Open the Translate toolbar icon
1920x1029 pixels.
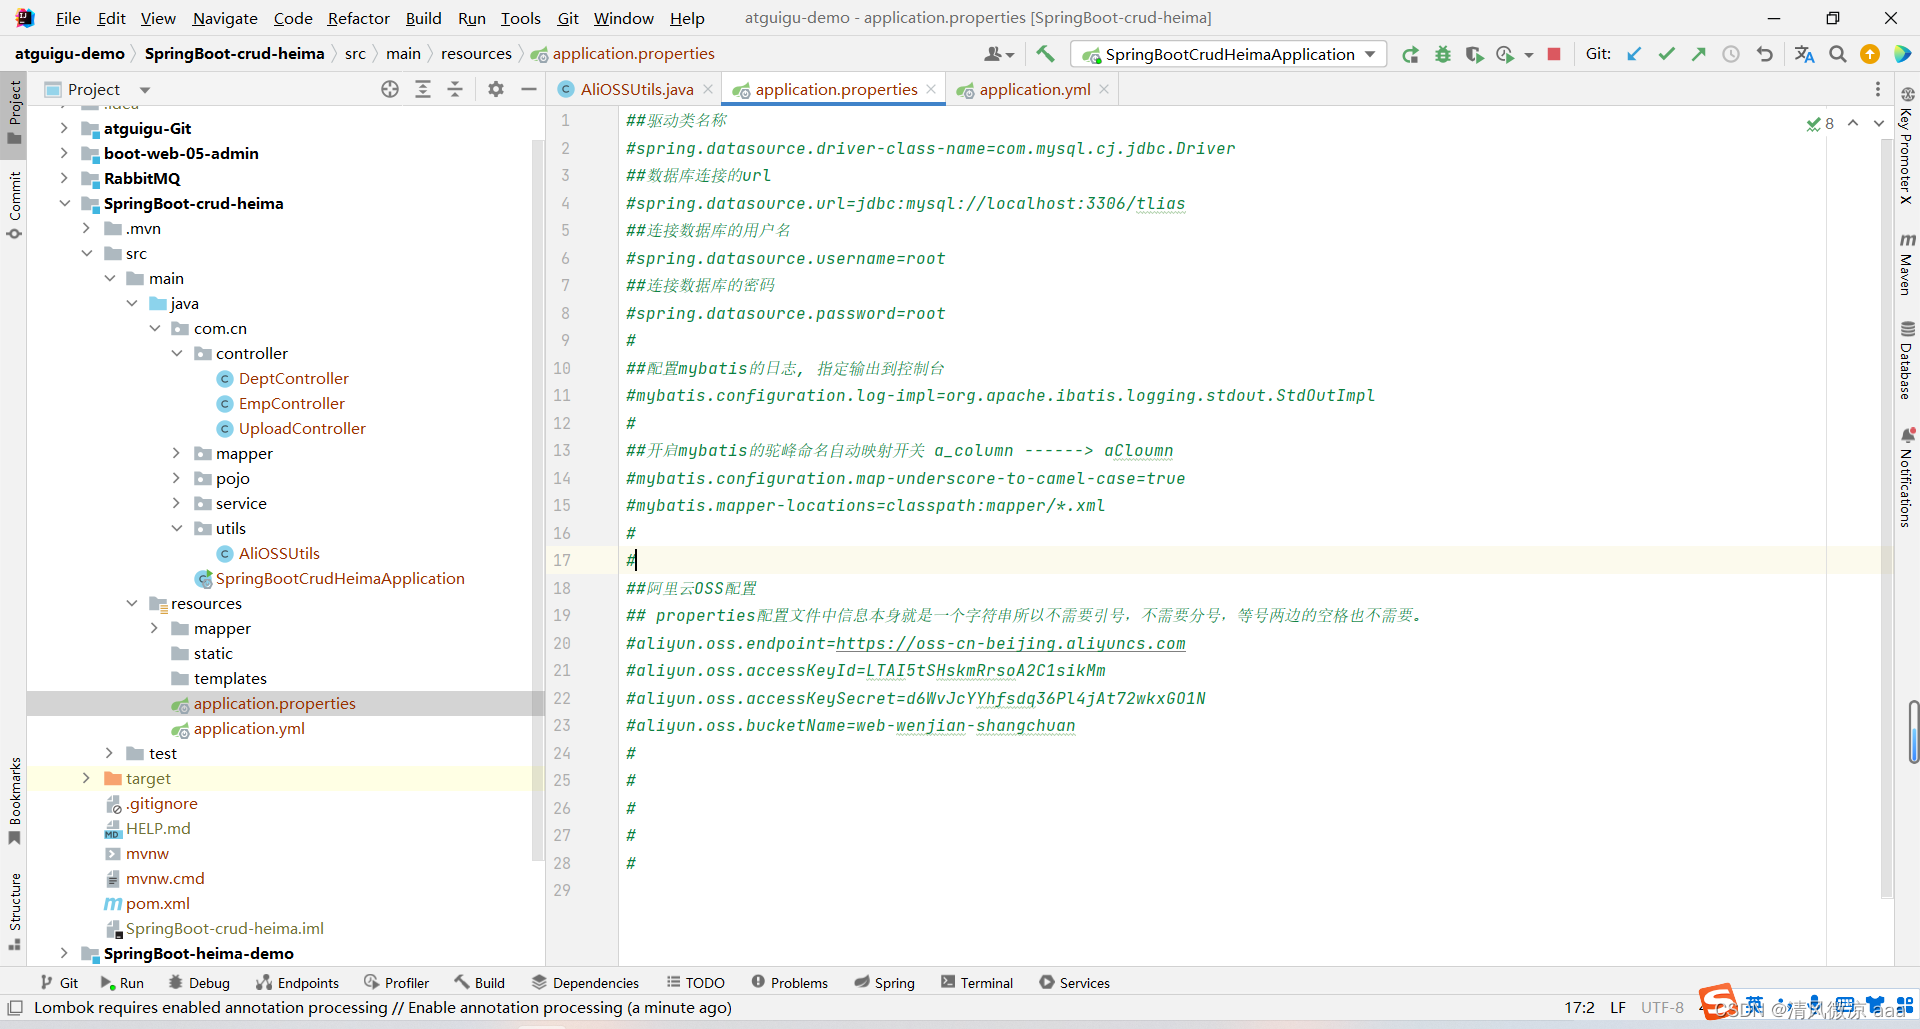[1804, 54]
